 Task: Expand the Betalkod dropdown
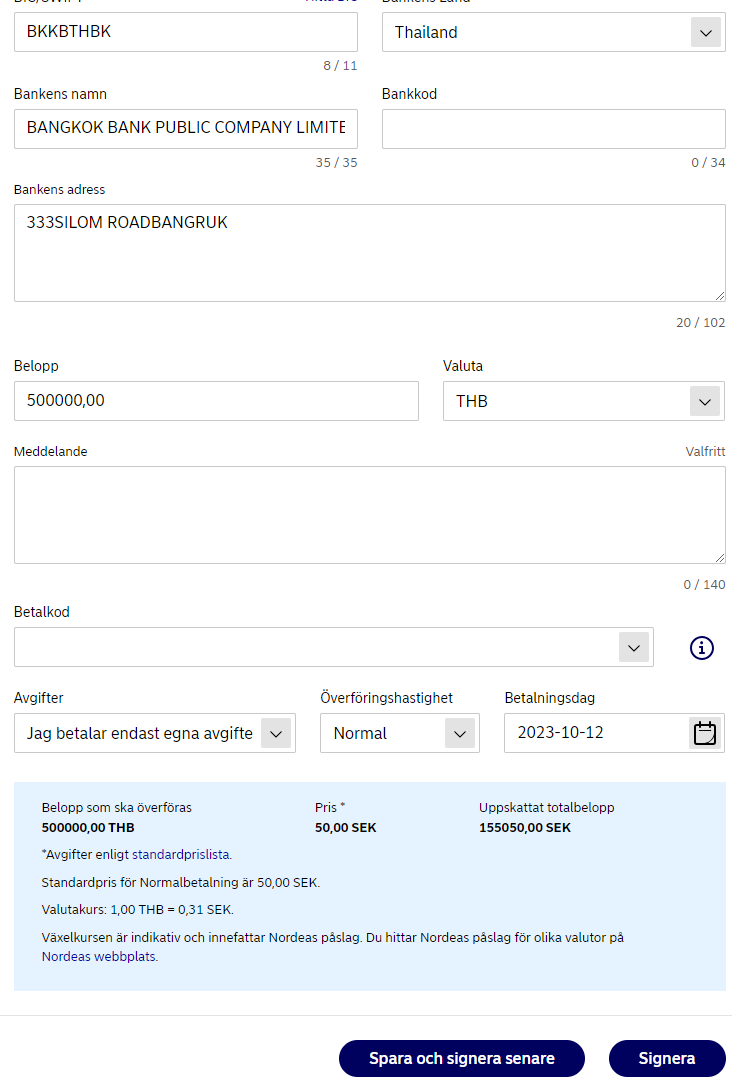click(x=633, y=648)
